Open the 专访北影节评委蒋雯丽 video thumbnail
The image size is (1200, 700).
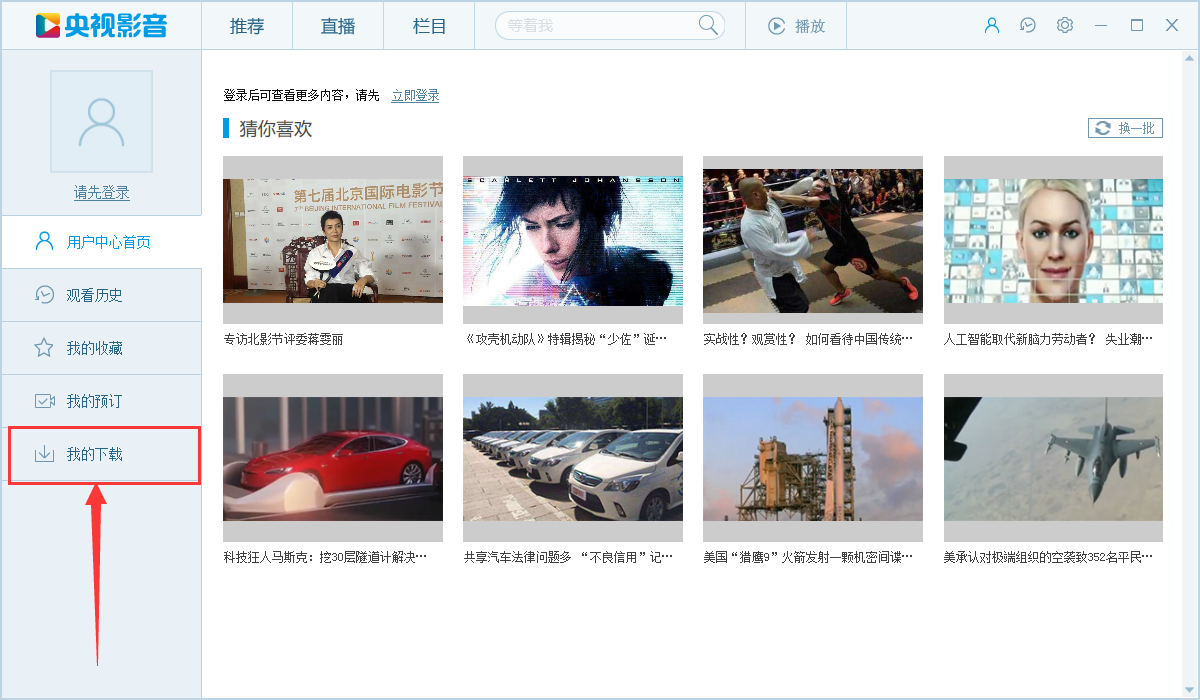333,240
